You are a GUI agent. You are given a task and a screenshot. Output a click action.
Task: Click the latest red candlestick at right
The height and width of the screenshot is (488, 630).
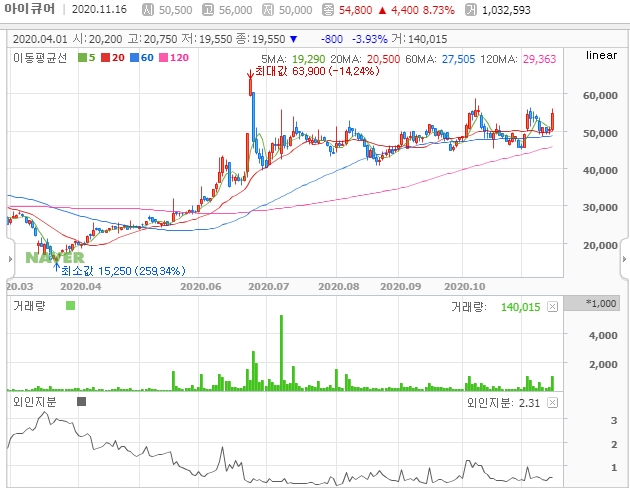(x=553, y=121)
